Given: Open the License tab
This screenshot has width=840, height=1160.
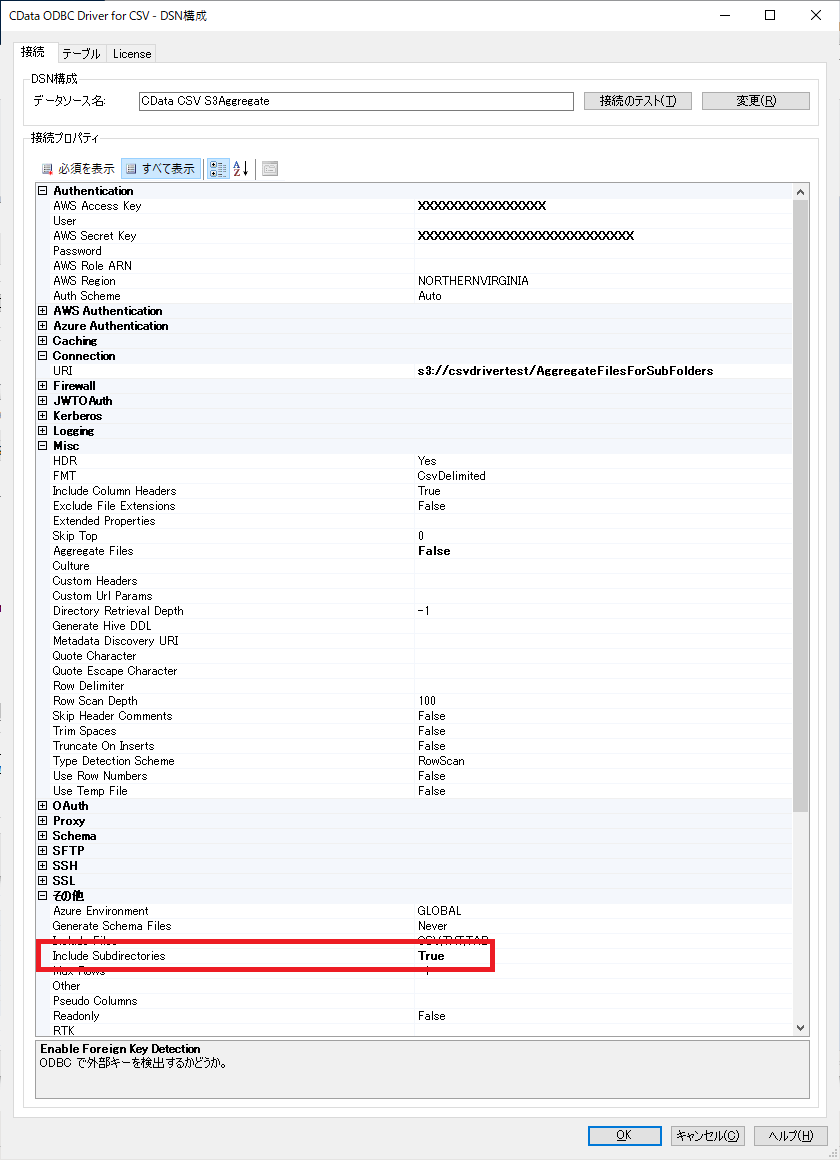Looking at the screenshot, I should (132, 54).
